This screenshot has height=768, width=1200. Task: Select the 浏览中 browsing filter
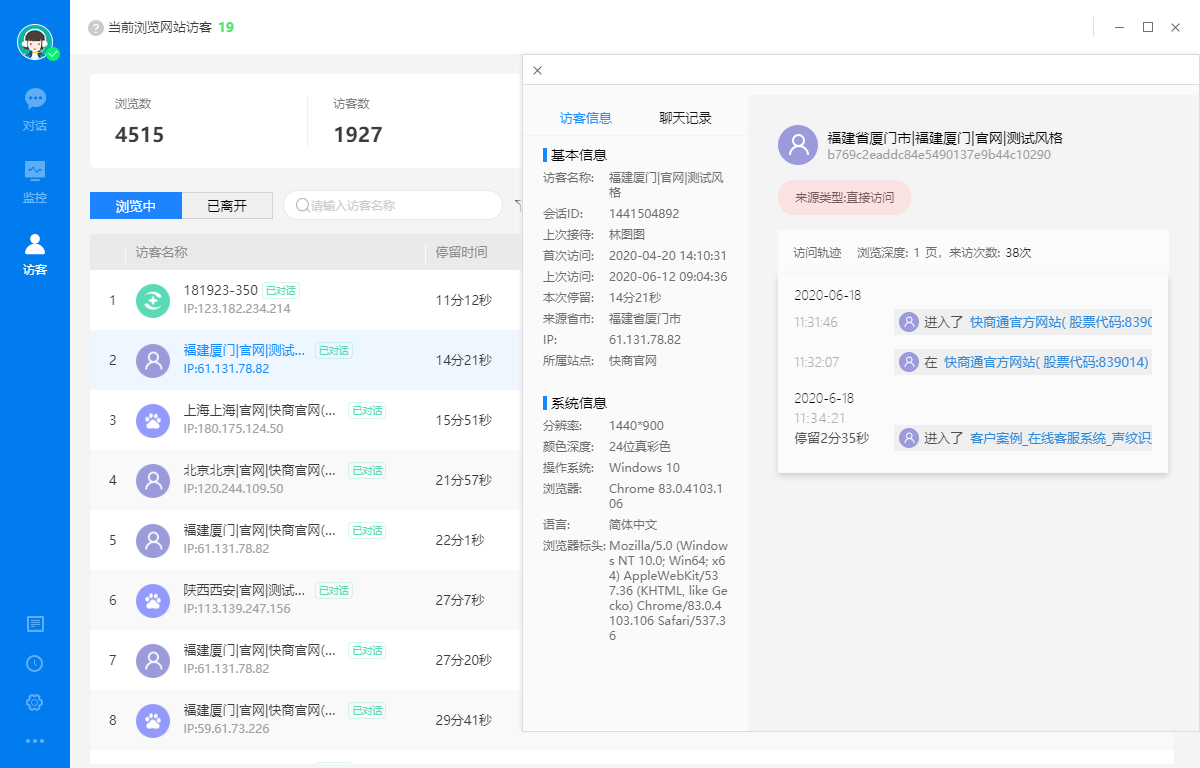click(136, 206)
